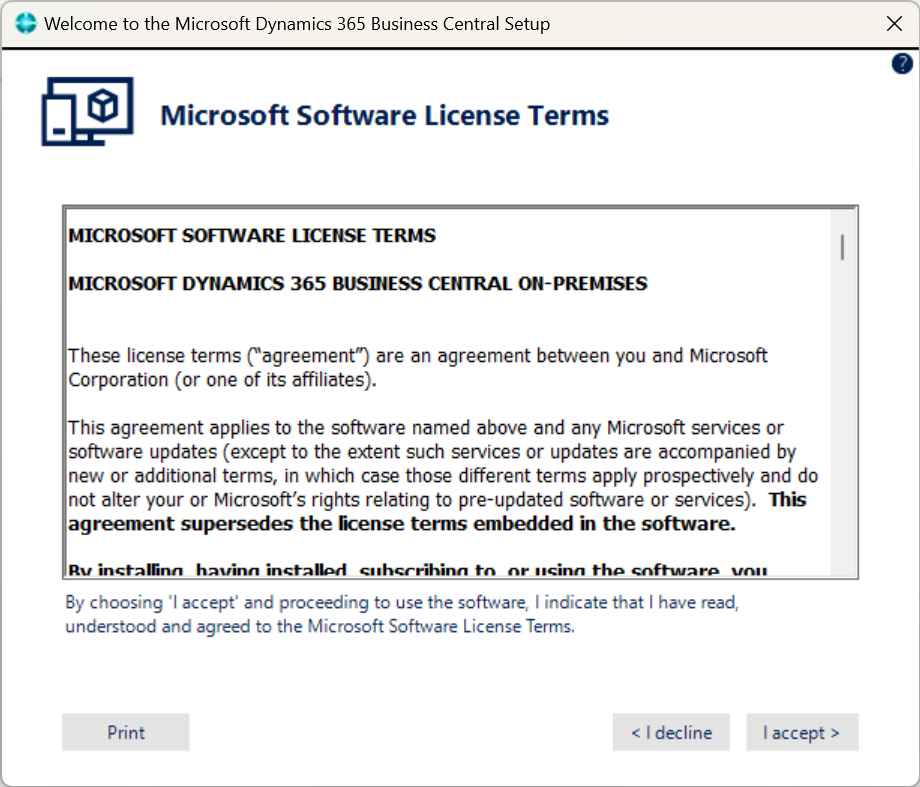Click the BUSINESS CENTRAL ON-PREMISES title line
Screen dimensions: 920x787
[358, 283]
